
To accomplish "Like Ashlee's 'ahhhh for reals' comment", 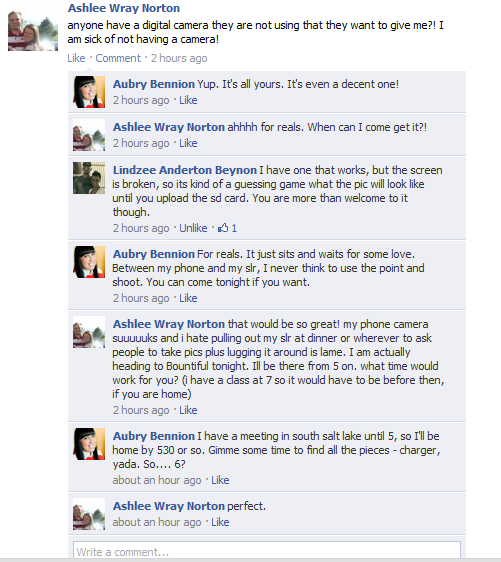I will pyautogui.click(x=188, y=143).
